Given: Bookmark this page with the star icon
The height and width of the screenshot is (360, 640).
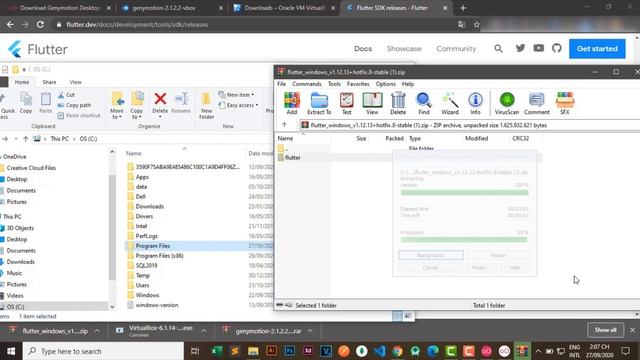Looking at the screenshot, I should 476,24.
